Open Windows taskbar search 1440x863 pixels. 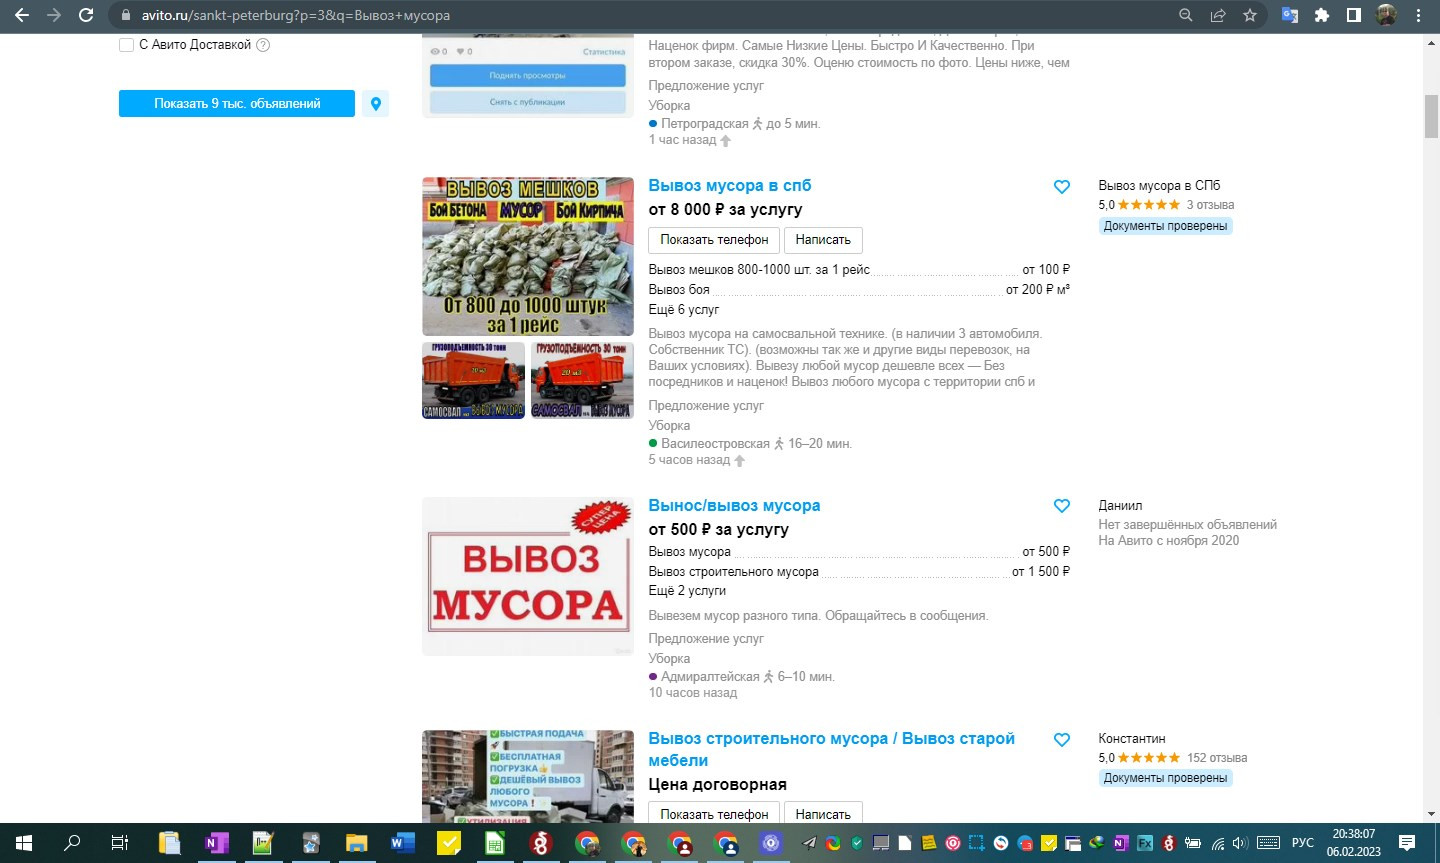72,843
